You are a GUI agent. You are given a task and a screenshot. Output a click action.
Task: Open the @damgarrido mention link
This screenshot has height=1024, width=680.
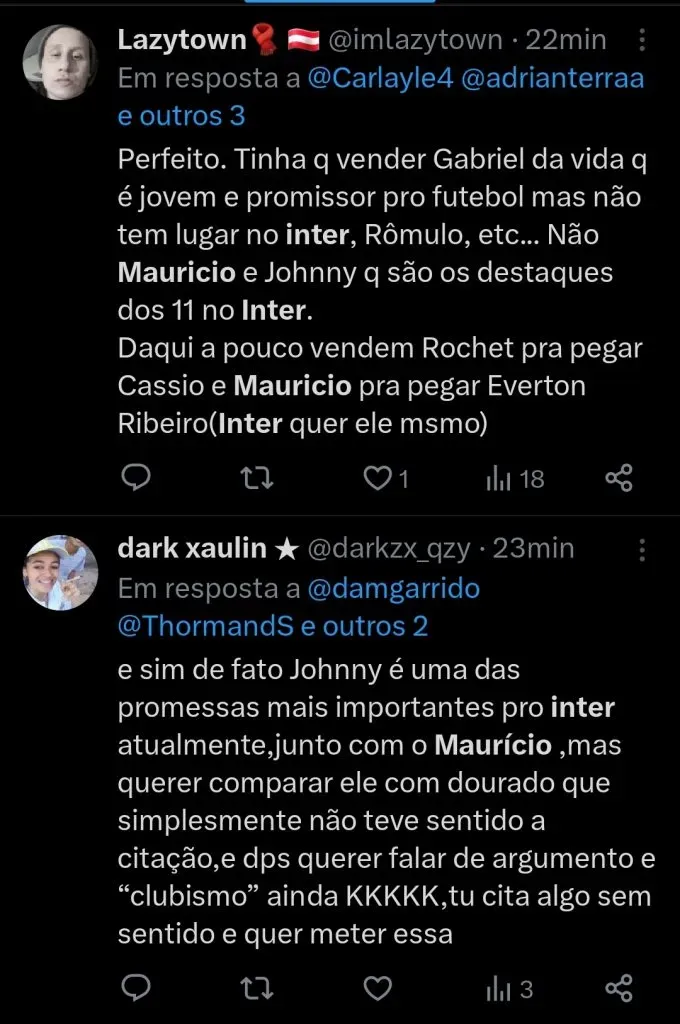point(393,588)
